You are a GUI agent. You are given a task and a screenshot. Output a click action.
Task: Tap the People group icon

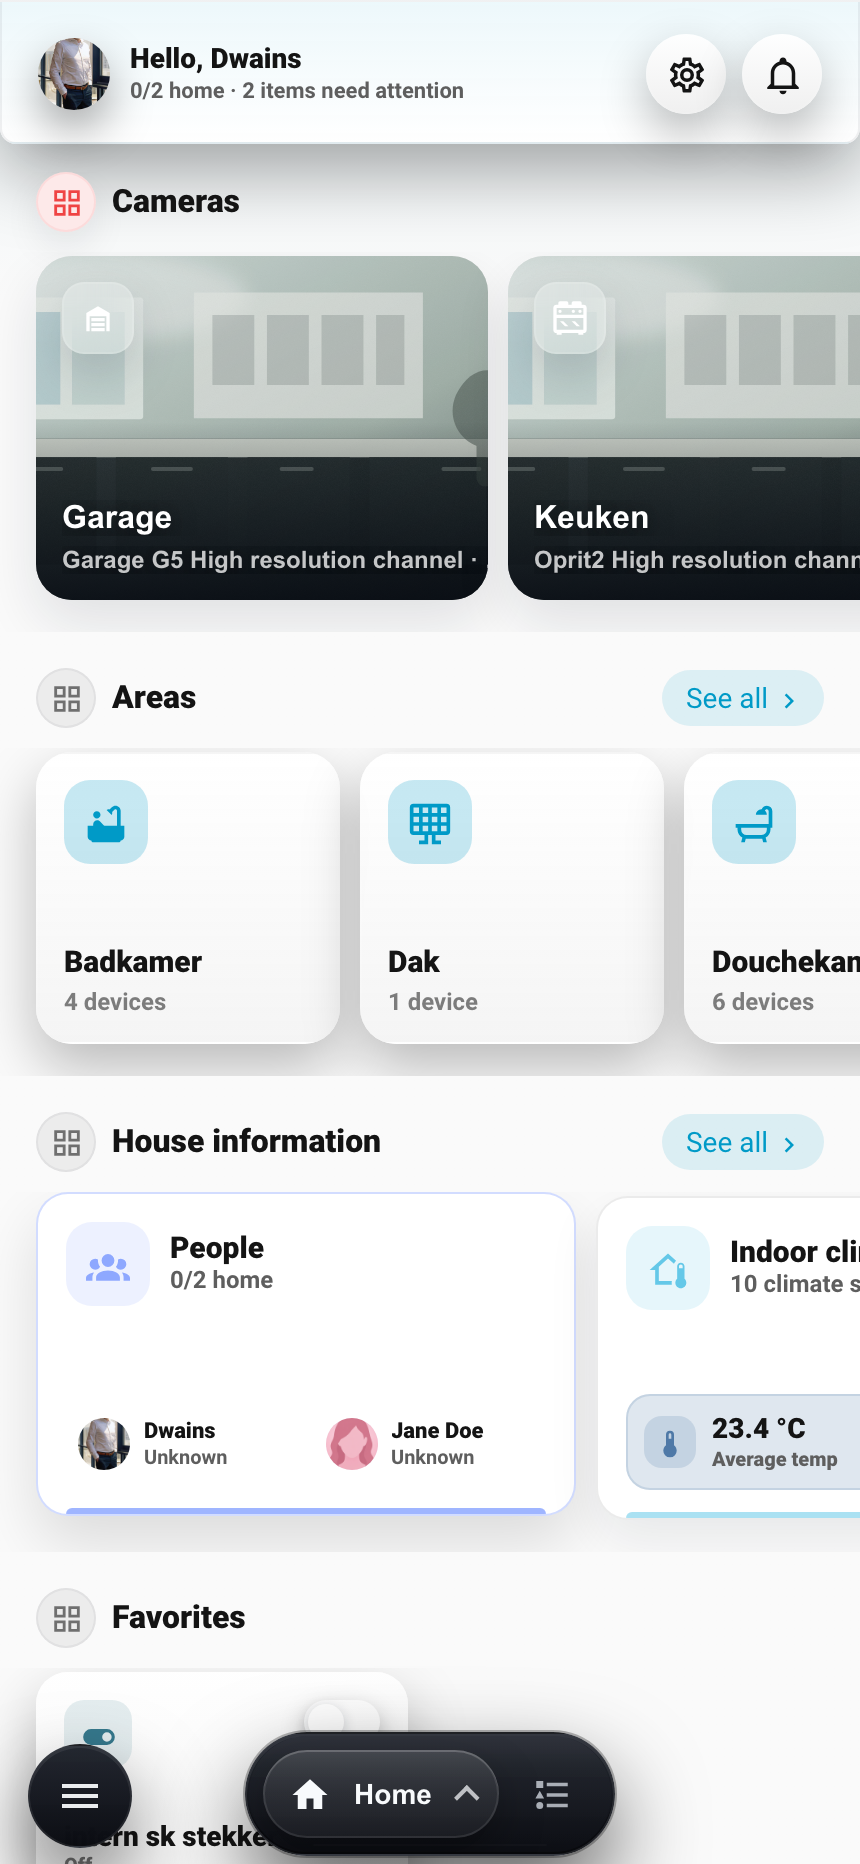click(108, 1264)
